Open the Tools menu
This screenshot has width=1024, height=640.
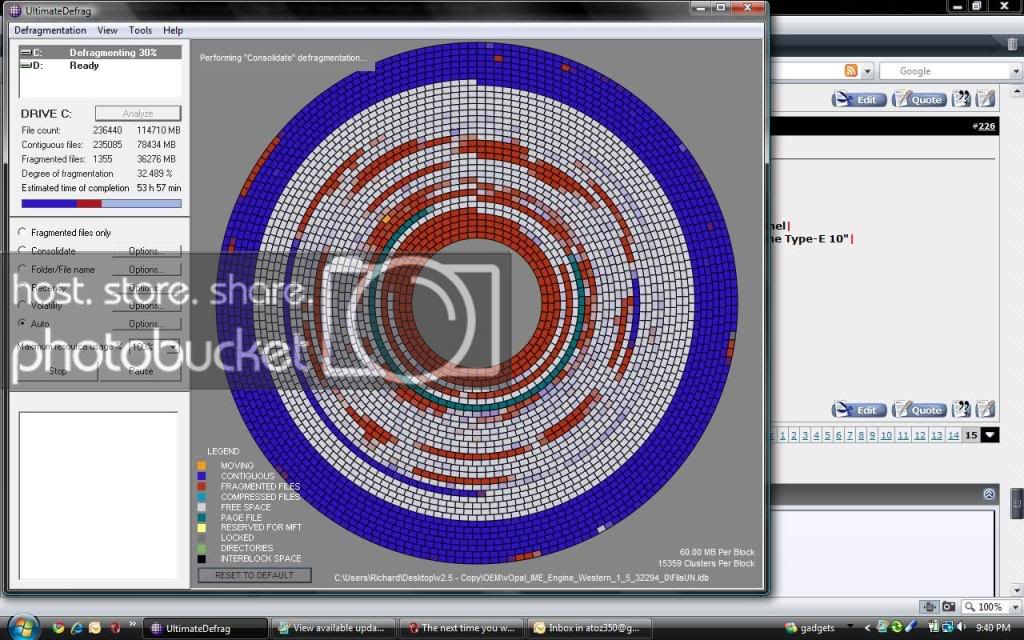tap(140, 30)
